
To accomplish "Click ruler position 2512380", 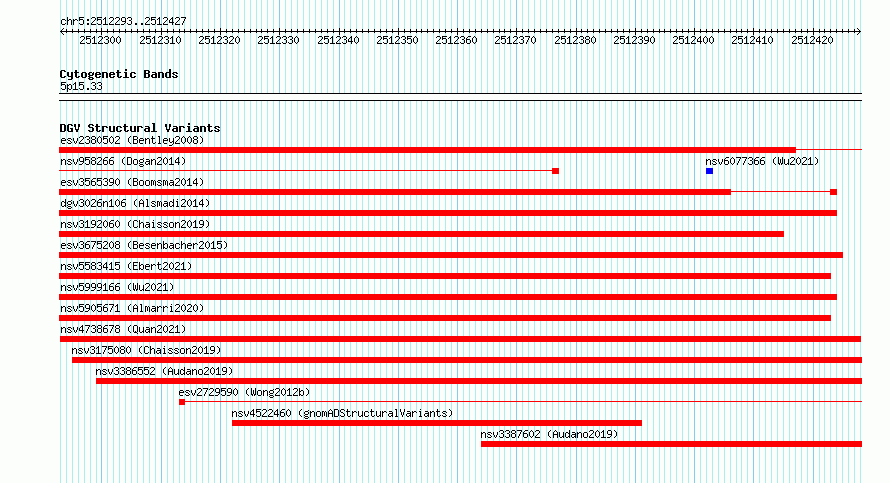I will 576,40.
